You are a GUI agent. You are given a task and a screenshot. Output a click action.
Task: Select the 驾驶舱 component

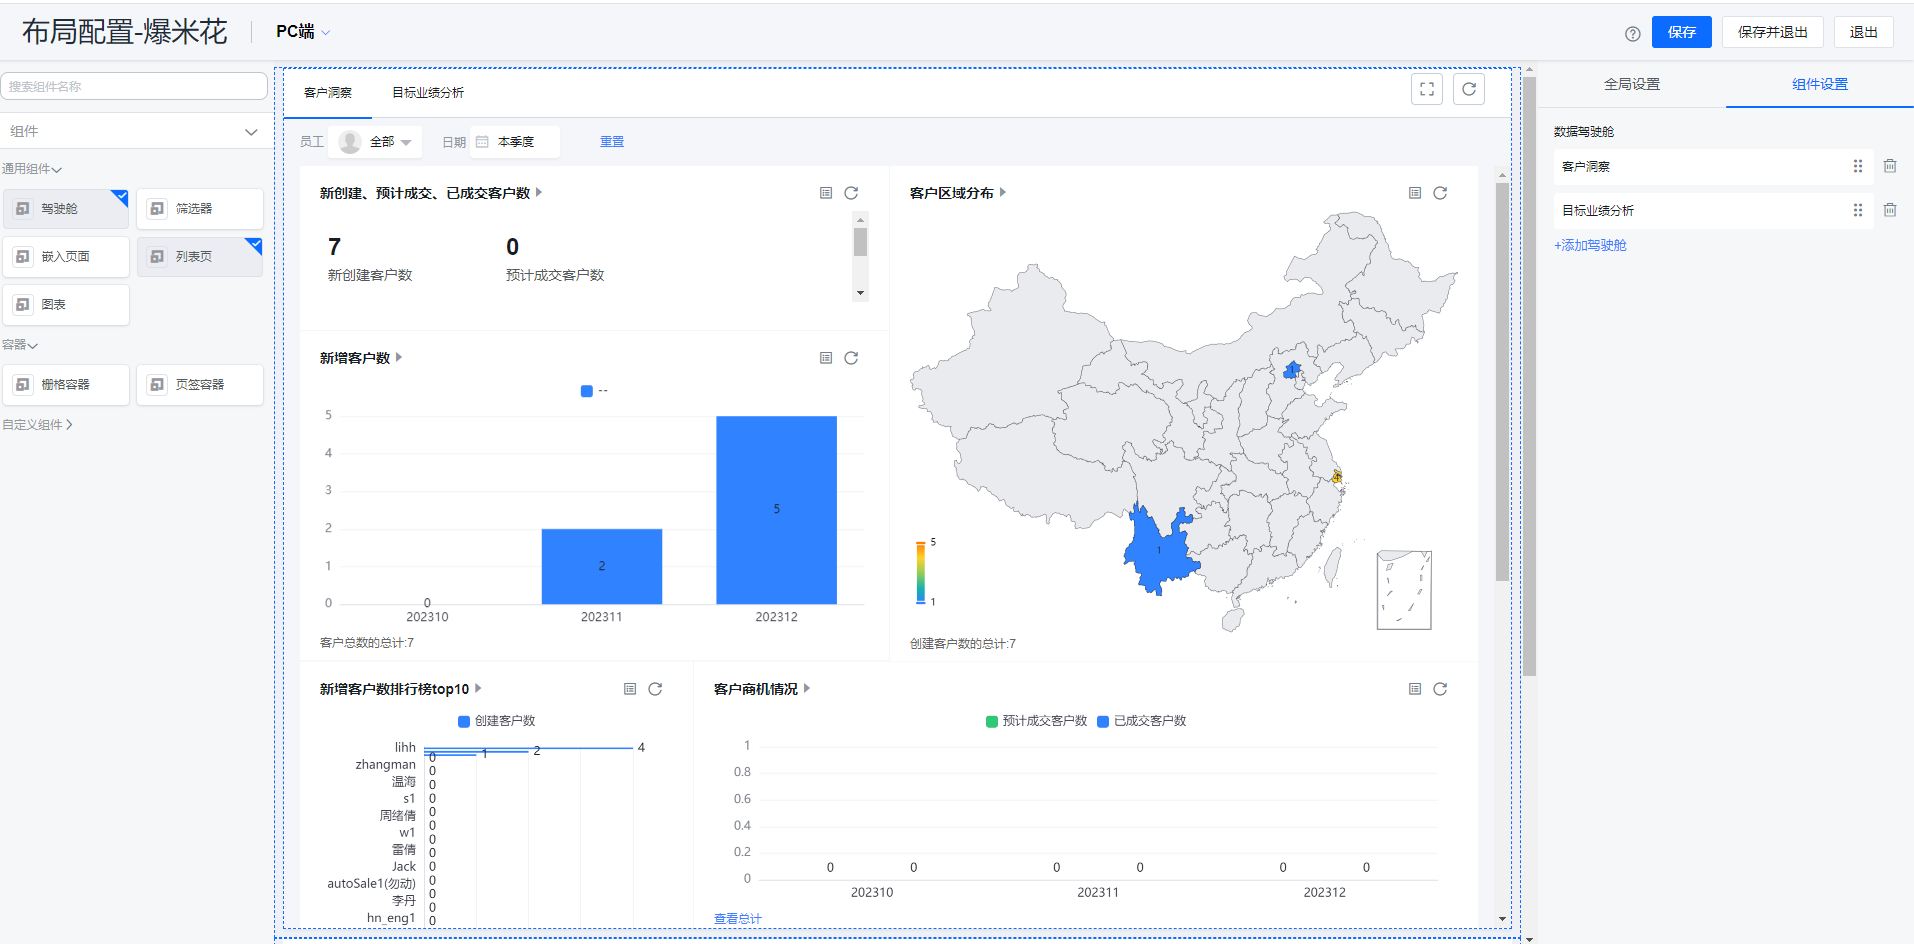point(66,209)
